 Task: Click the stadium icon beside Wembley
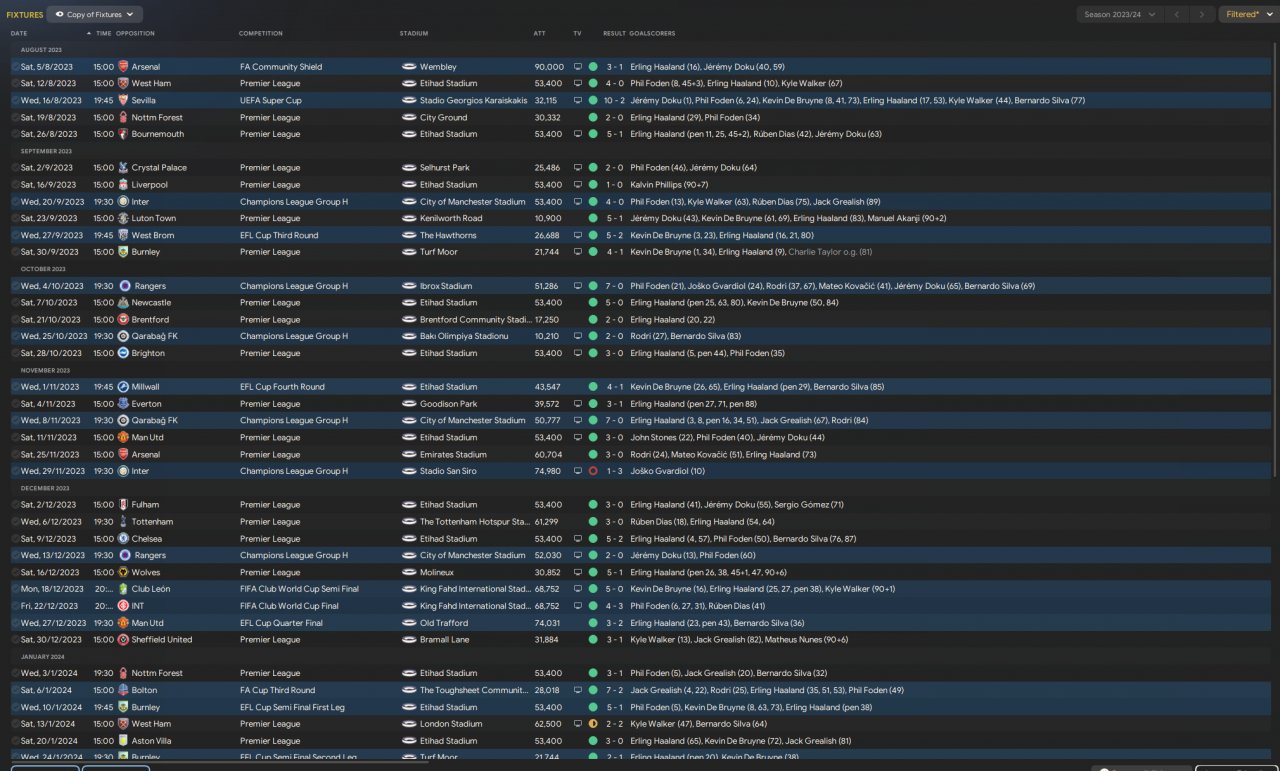409,67
